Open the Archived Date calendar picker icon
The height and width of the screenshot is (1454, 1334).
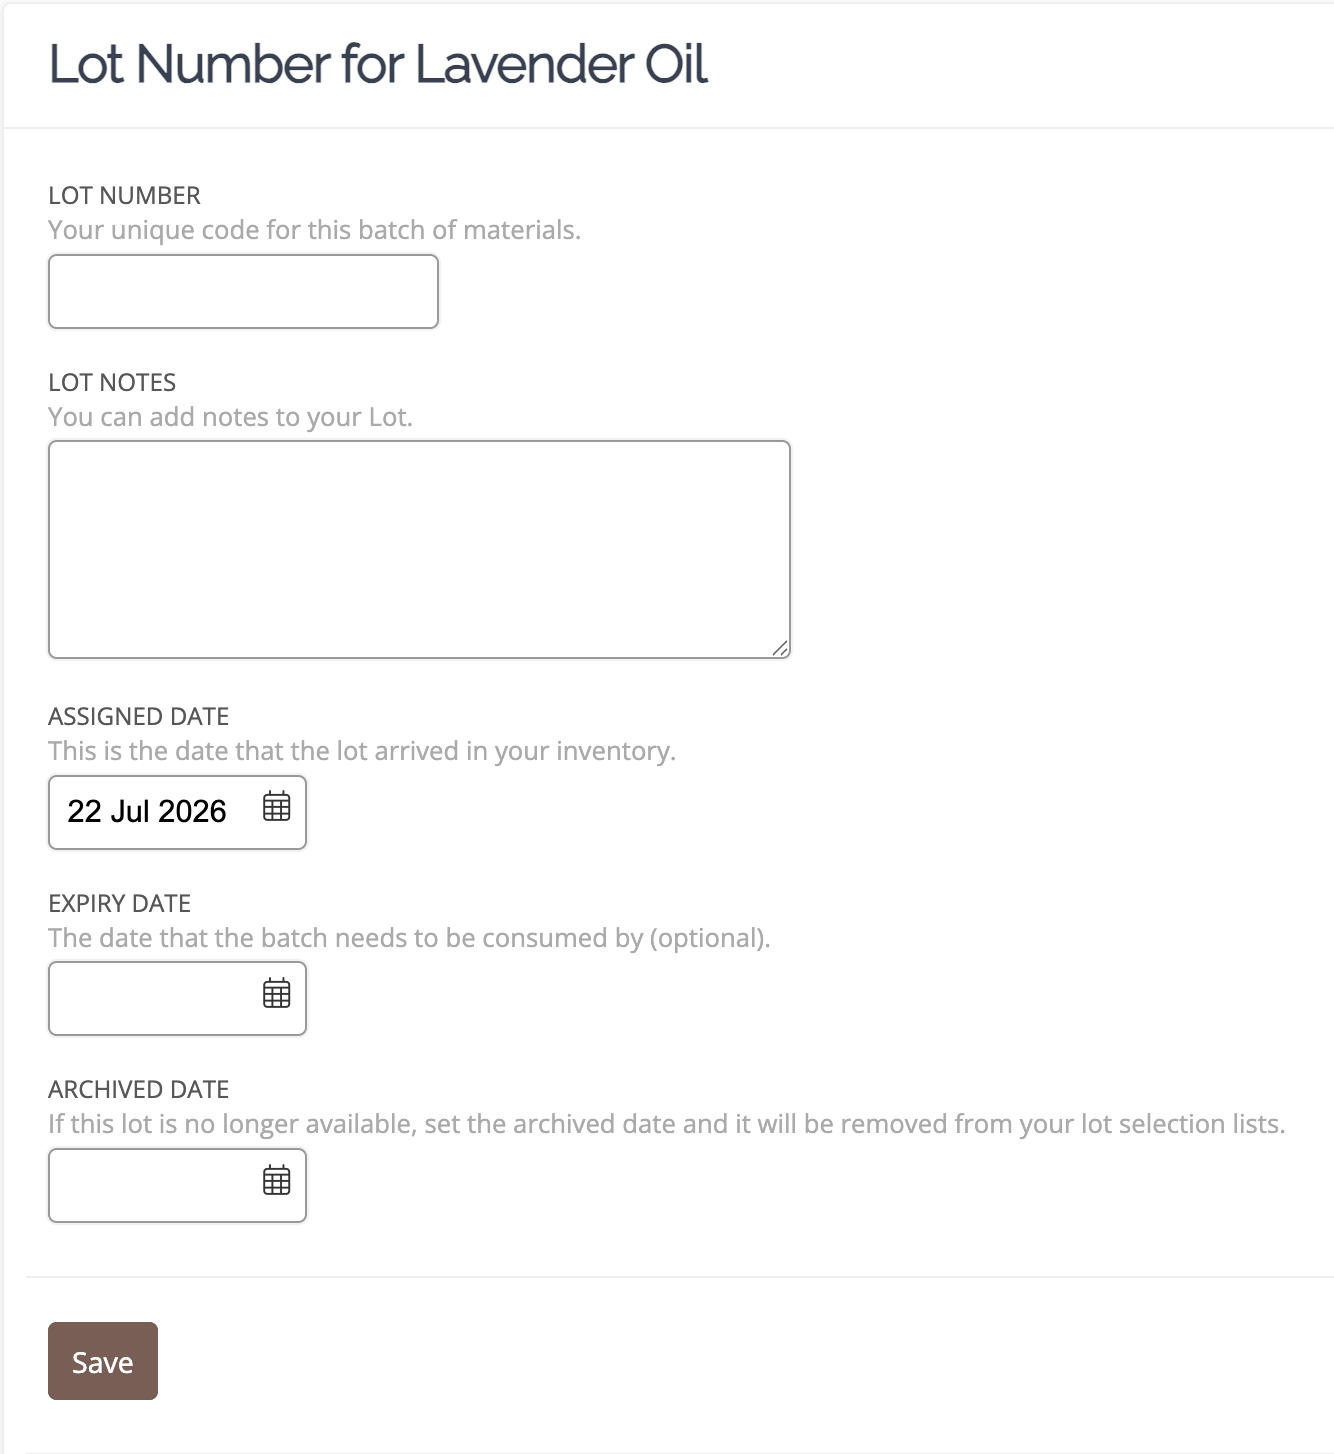click(276, 1180)
